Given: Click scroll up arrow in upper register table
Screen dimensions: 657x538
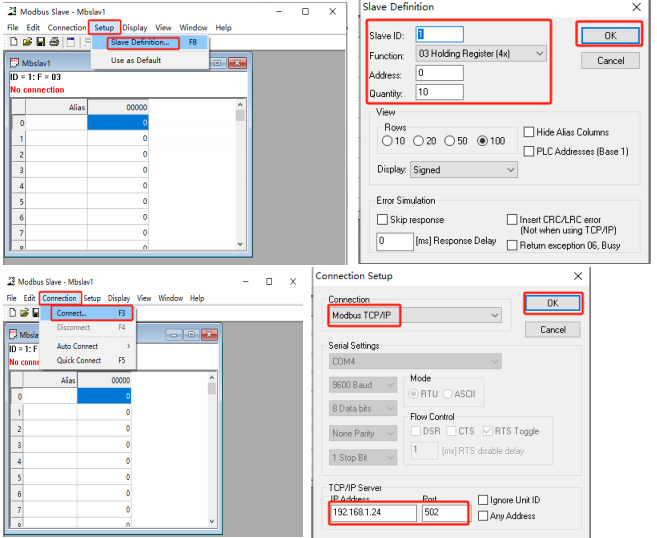Looking at the screenshot, I should 240,105.
